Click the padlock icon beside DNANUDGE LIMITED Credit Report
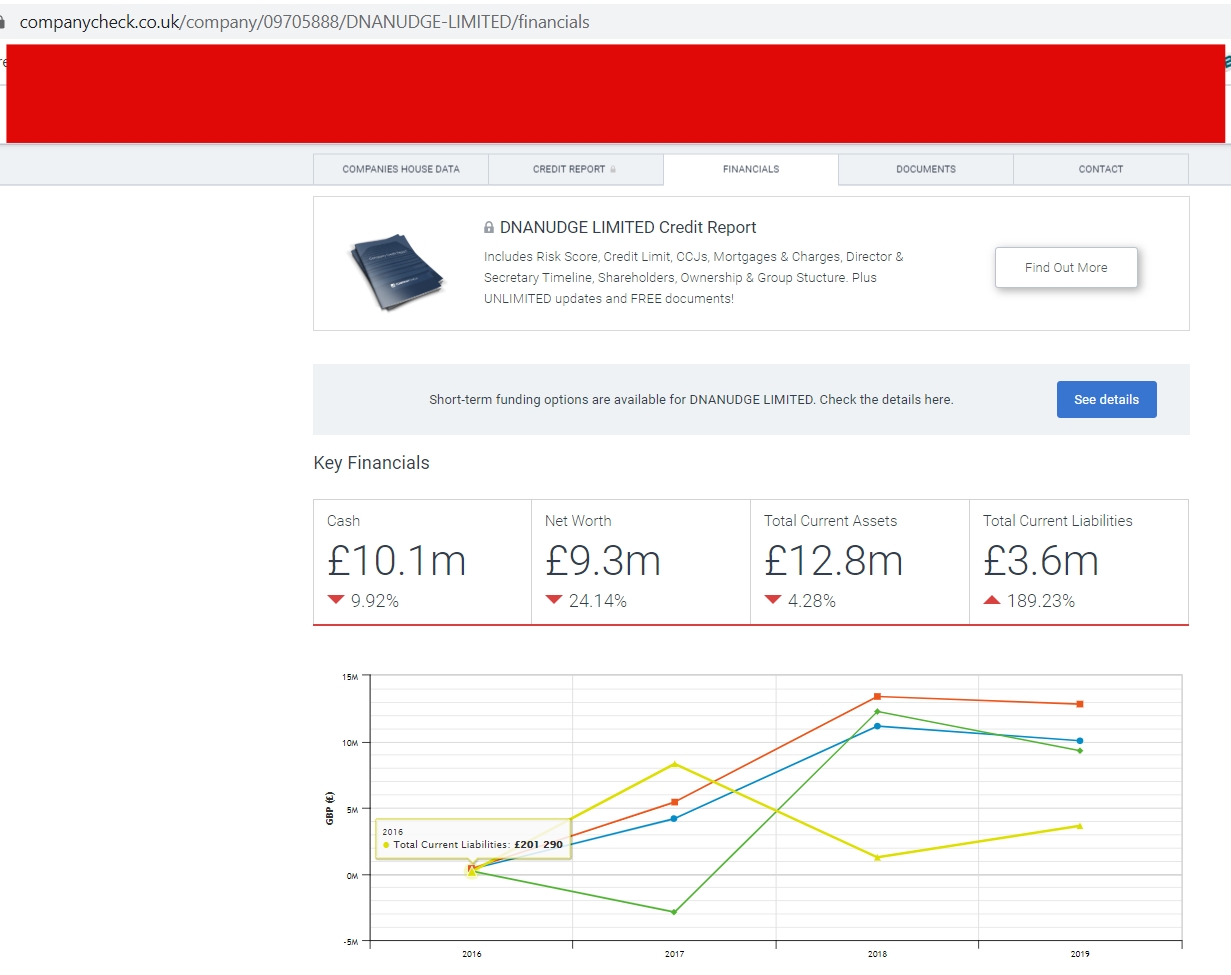The height and width of the screenshot is (975, 1231). pos(489,228)
